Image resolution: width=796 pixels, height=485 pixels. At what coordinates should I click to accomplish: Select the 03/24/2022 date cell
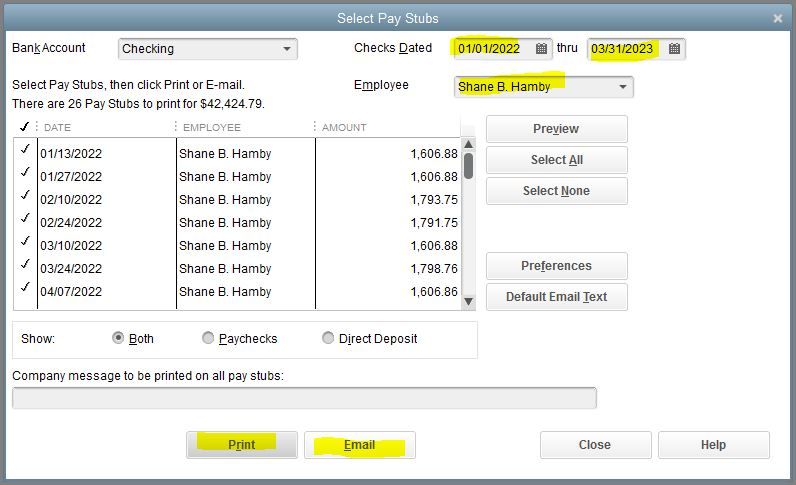(x=71, y=269)
